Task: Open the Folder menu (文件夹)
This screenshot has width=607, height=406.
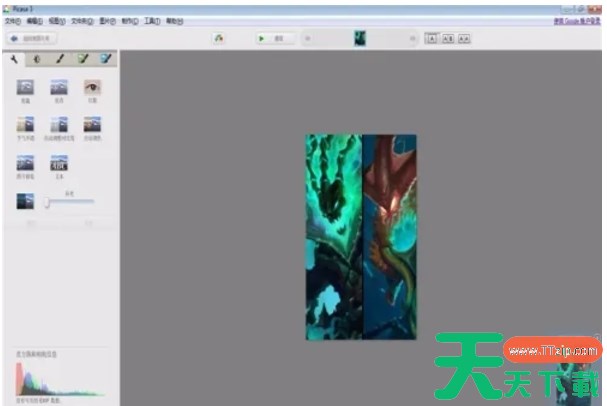Action: point(82,21)
